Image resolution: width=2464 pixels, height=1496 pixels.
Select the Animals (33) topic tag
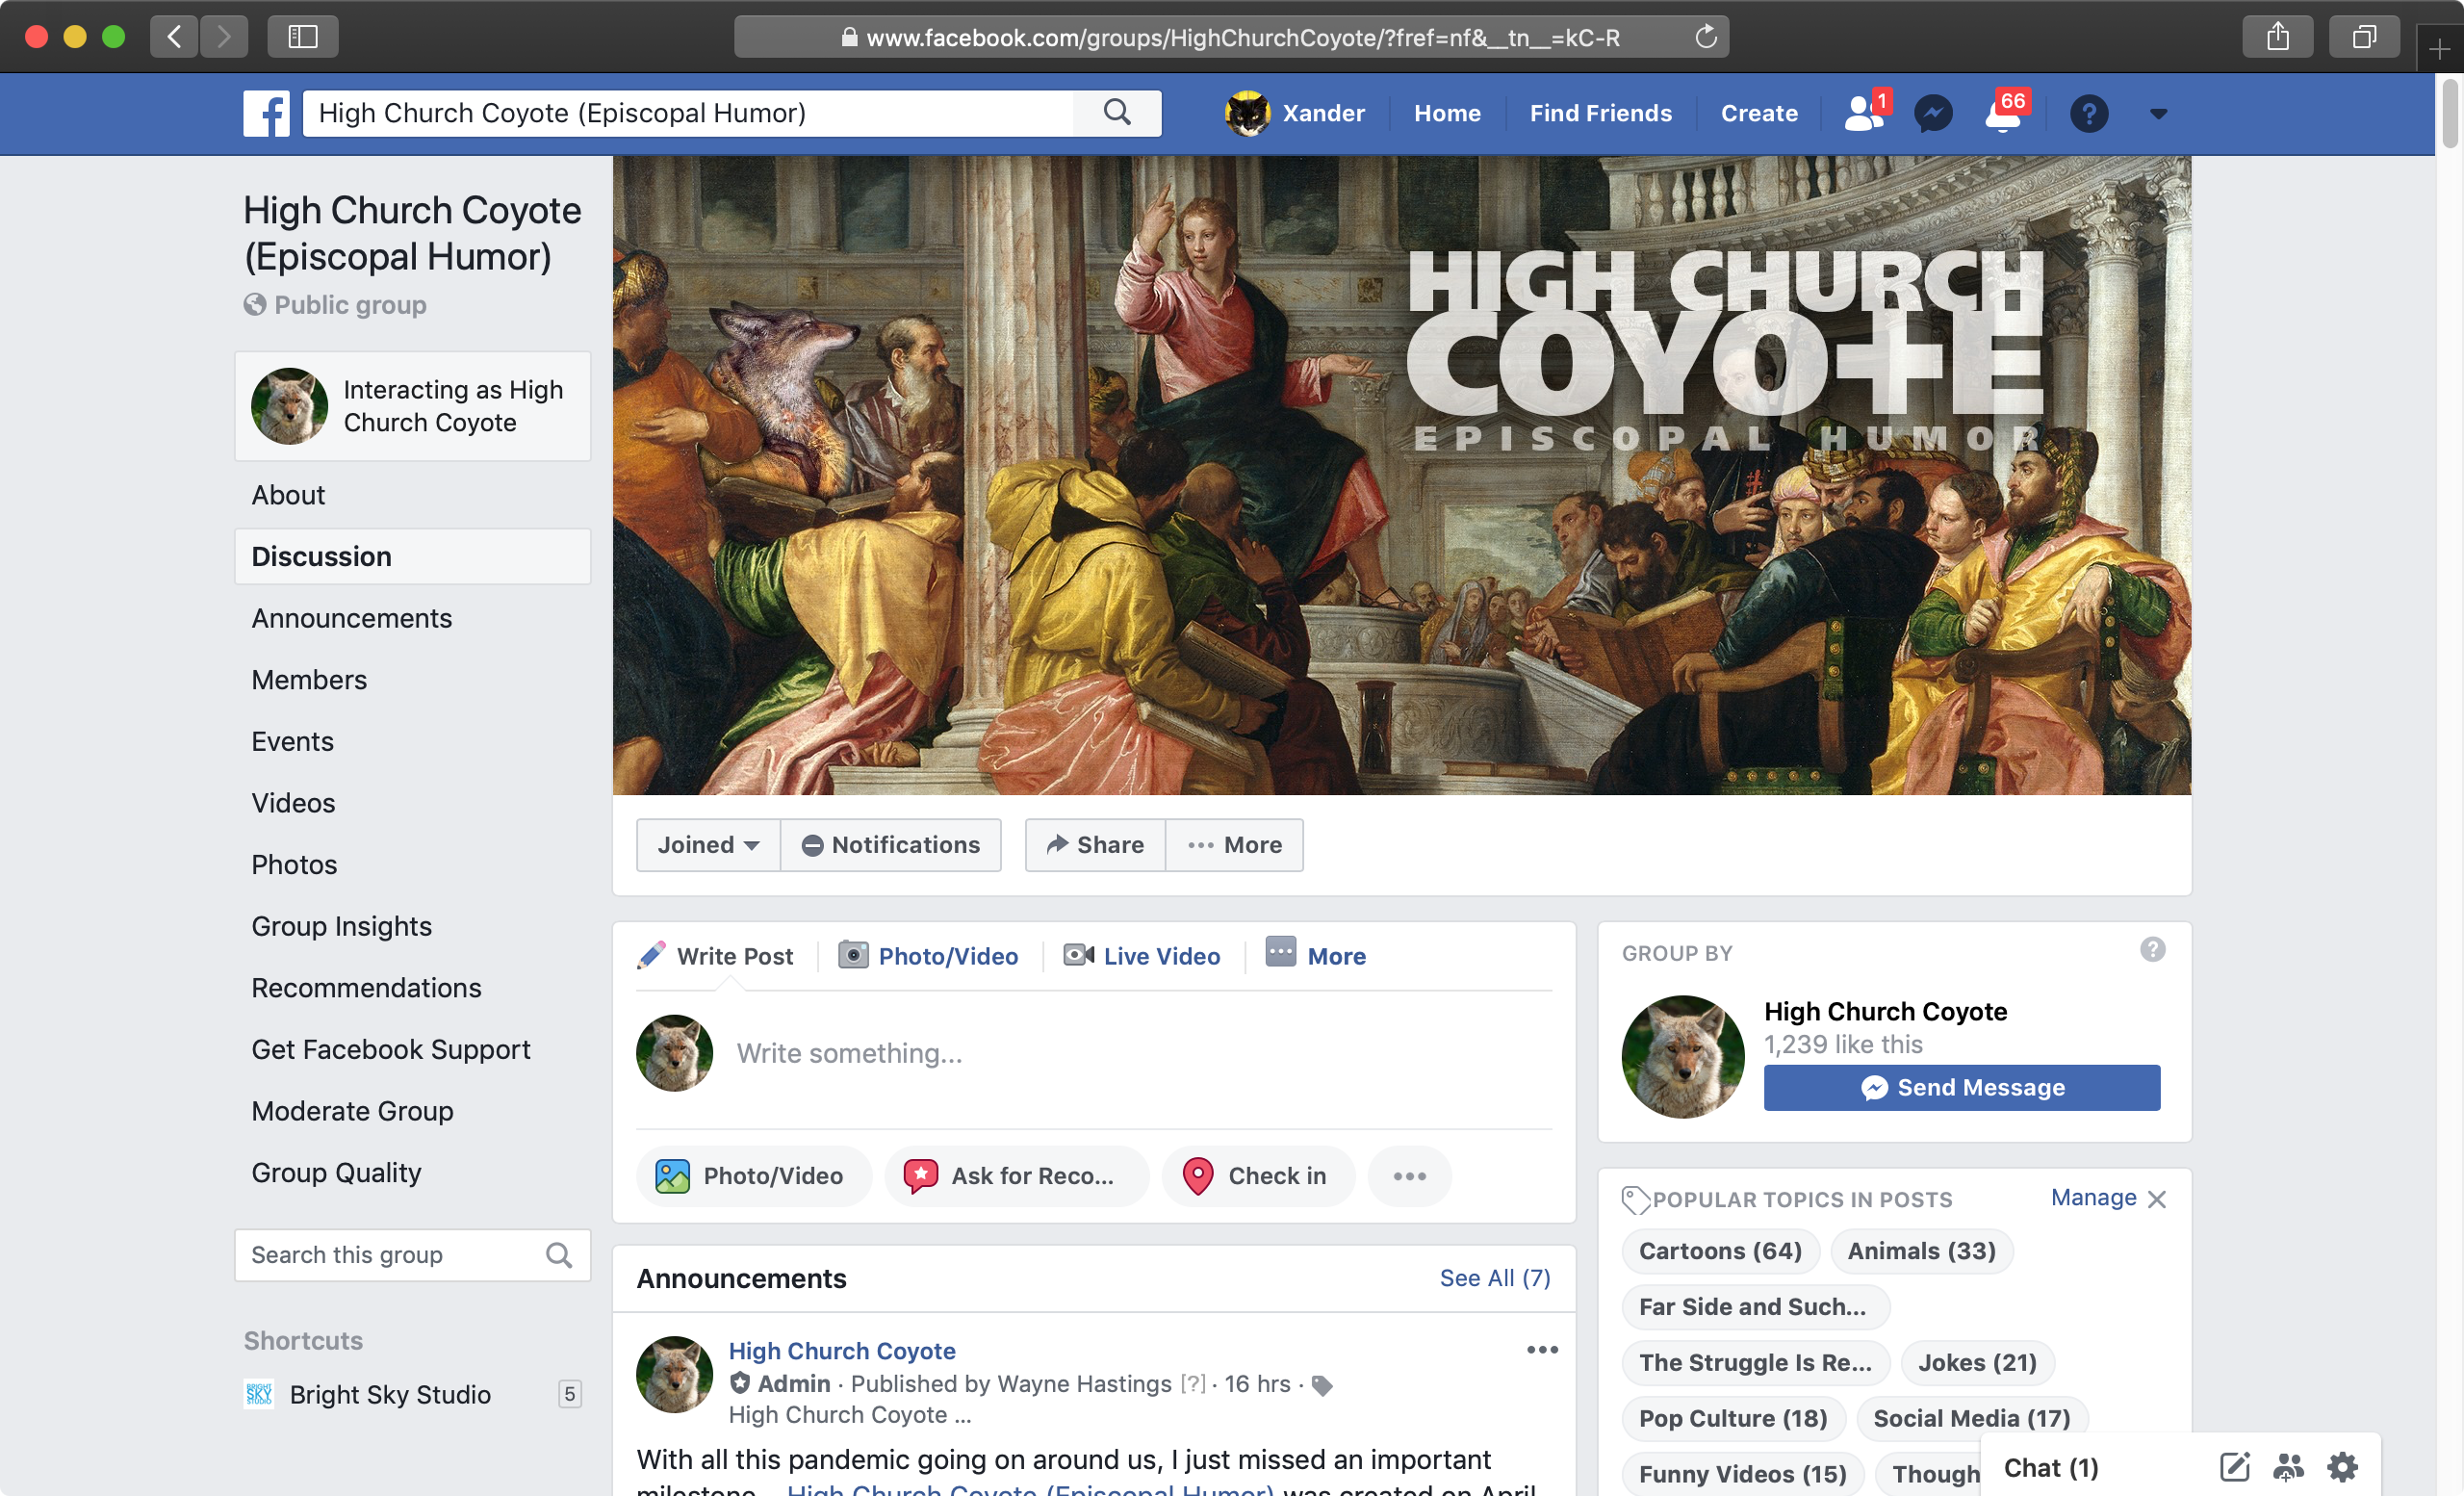(1921, 1251)
